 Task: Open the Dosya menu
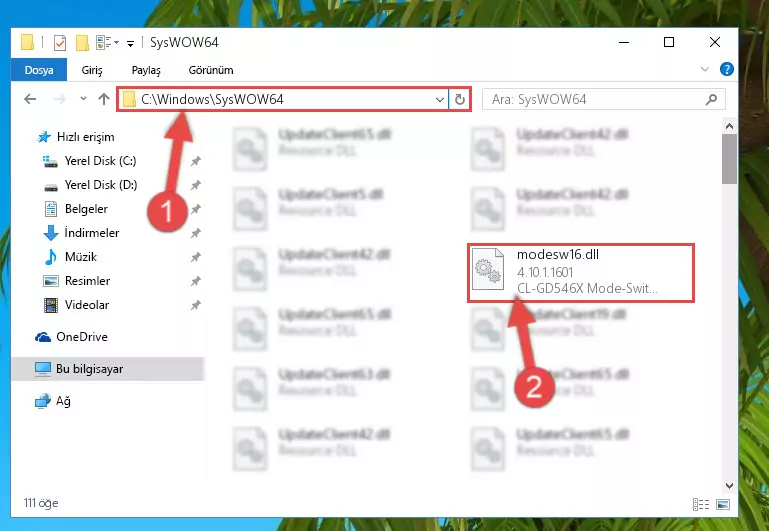click(x=39, y=70)
